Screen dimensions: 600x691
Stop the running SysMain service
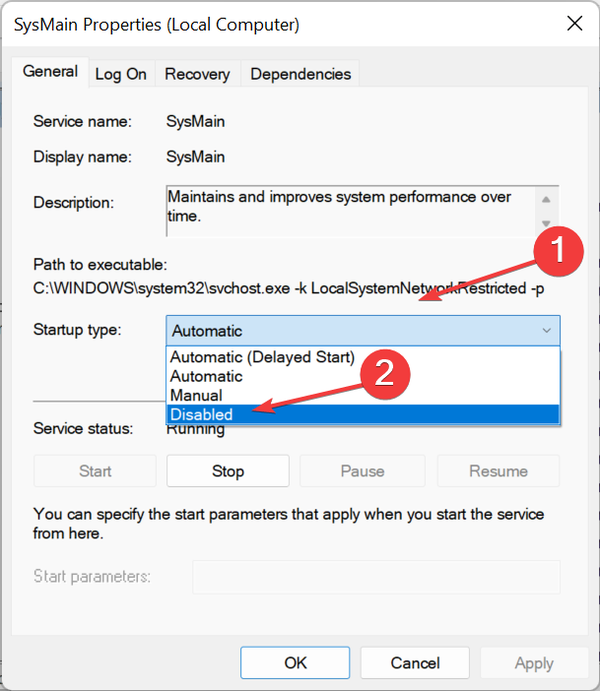(228, 471)
